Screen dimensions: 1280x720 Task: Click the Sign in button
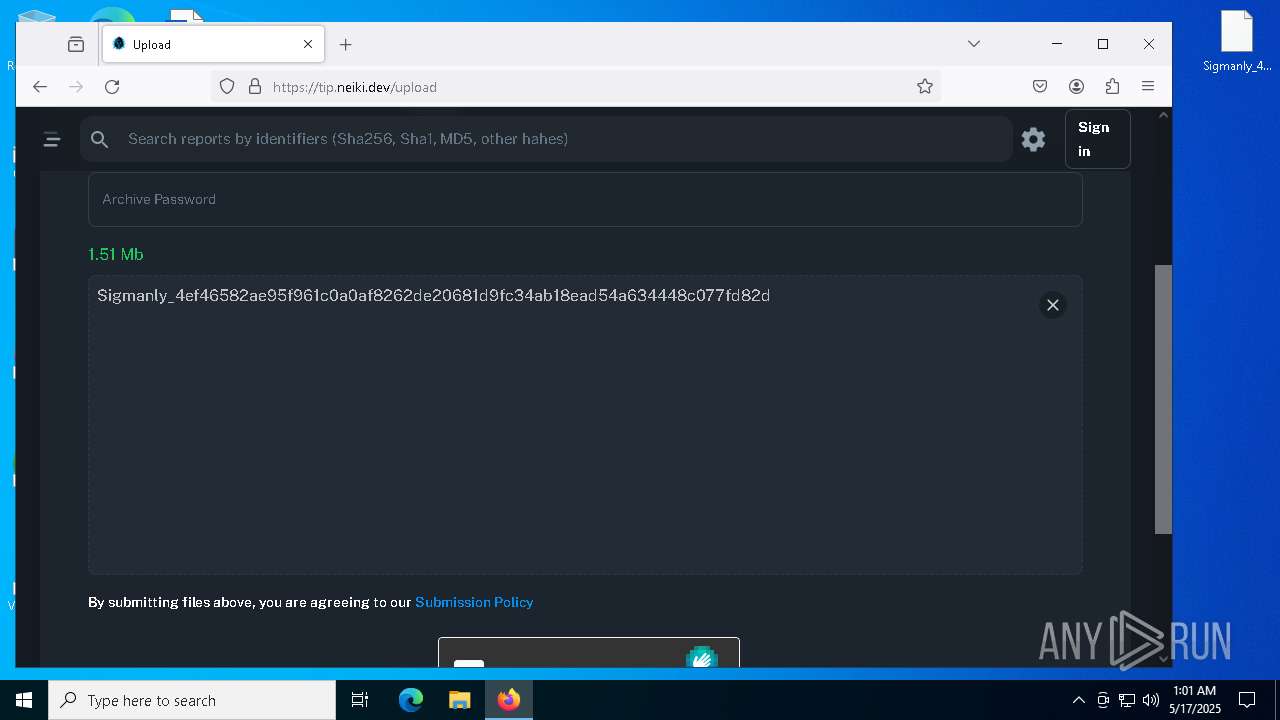tap(1098, 139)
